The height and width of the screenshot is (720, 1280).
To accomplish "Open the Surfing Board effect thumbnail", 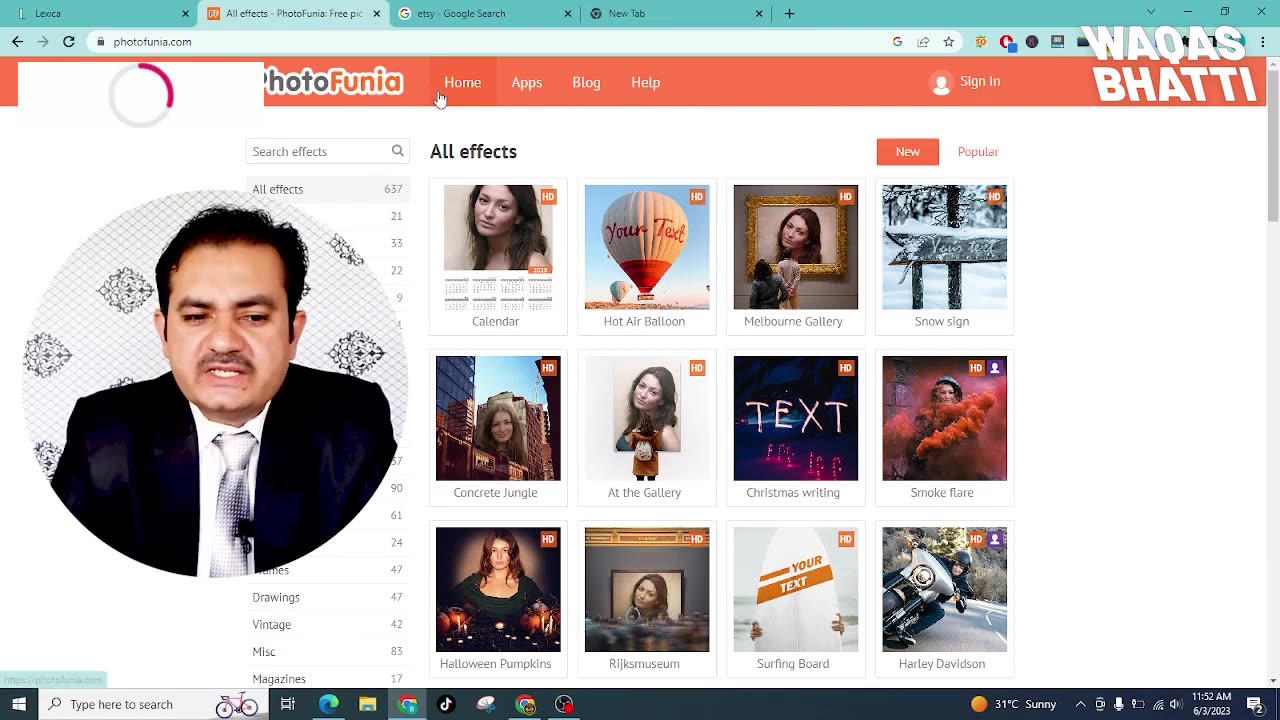I will pyautogui.click(x=796, y=599).
